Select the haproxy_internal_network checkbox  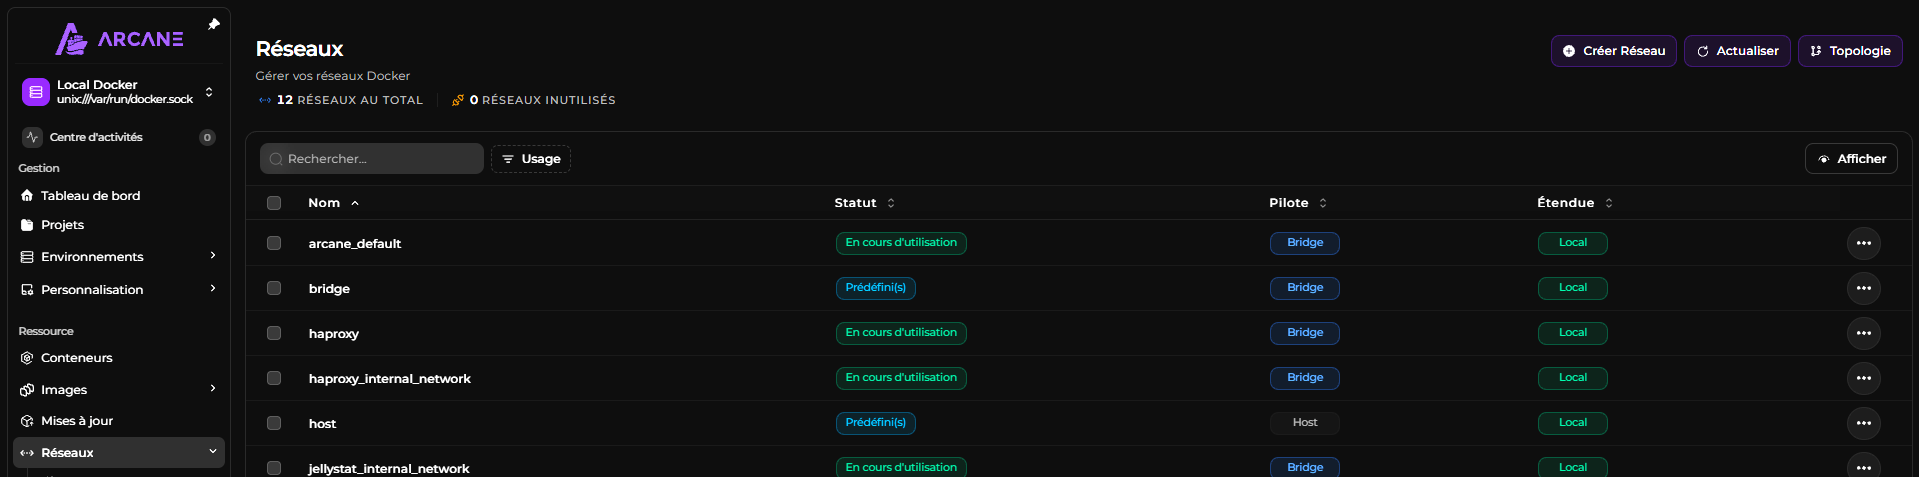click(274, 378)
